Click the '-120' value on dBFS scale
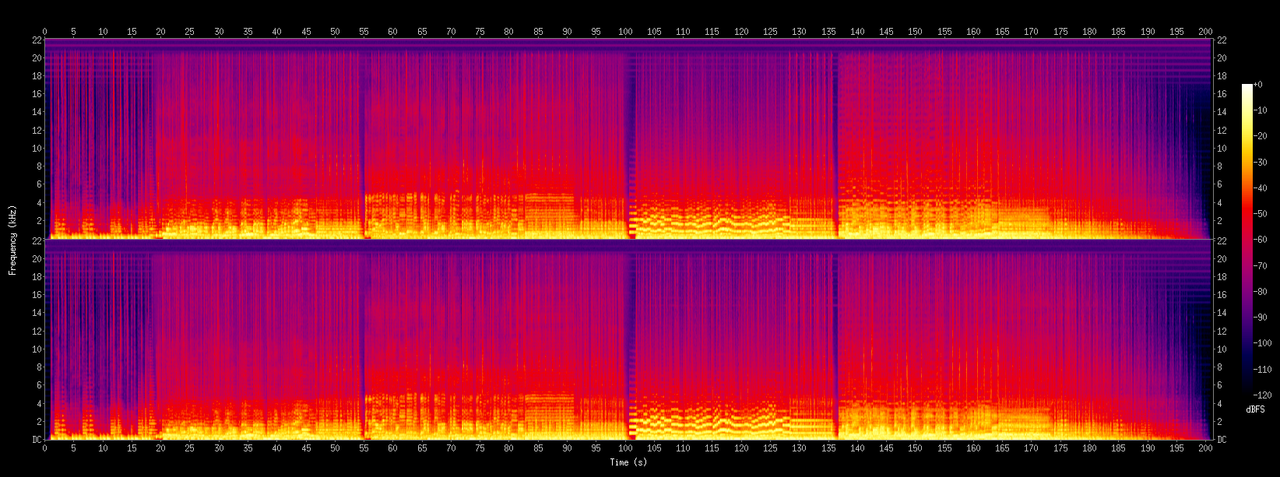 point(1262,397)
